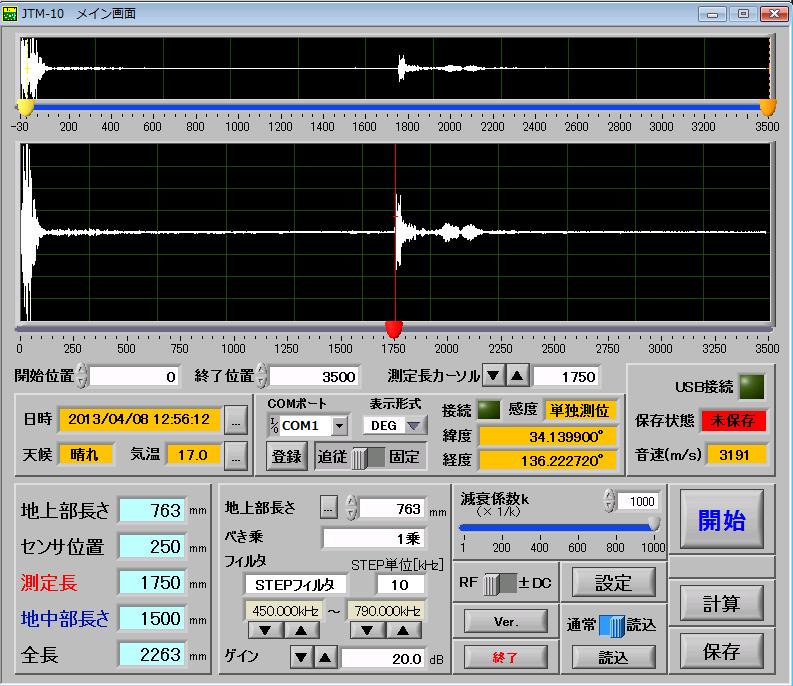Click the STEP単位 10 field

point(401,585)
